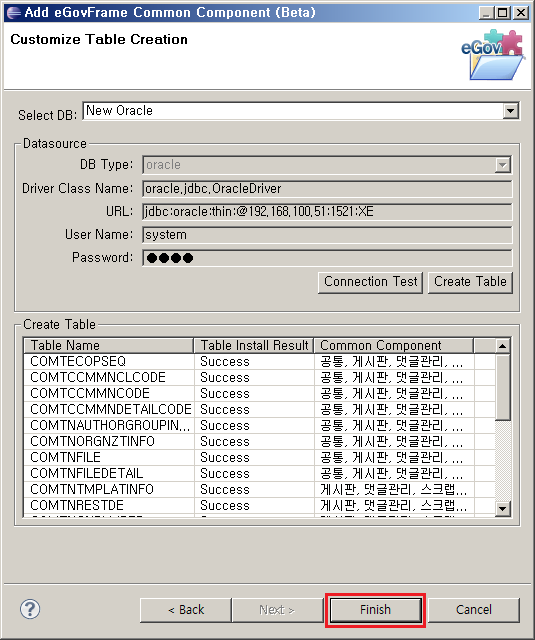The width and height of the screenshot is (535, 640).
Task: Click the Table Install Result column header
Action: (254, 346)
